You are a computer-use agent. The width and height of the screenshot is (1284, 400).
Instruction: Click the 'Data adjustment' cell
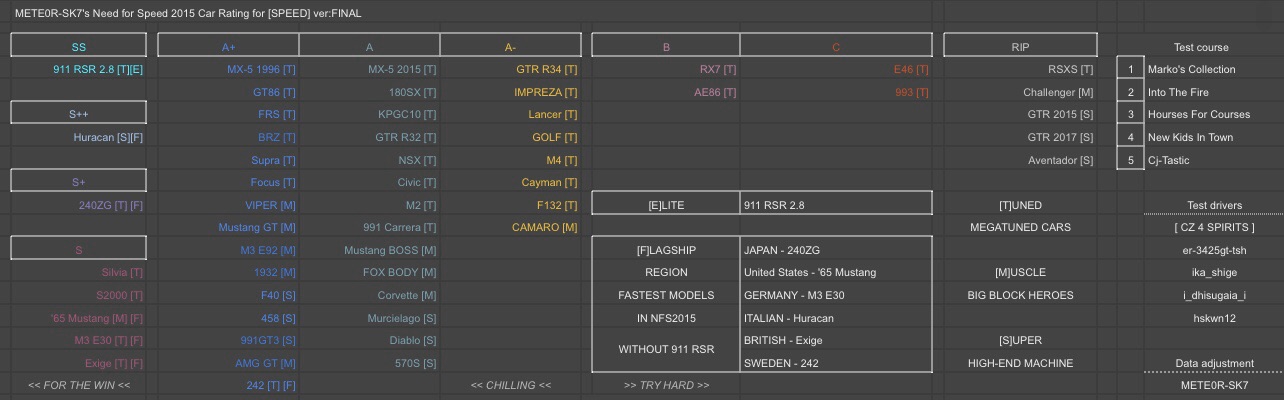pos(1215,363)
